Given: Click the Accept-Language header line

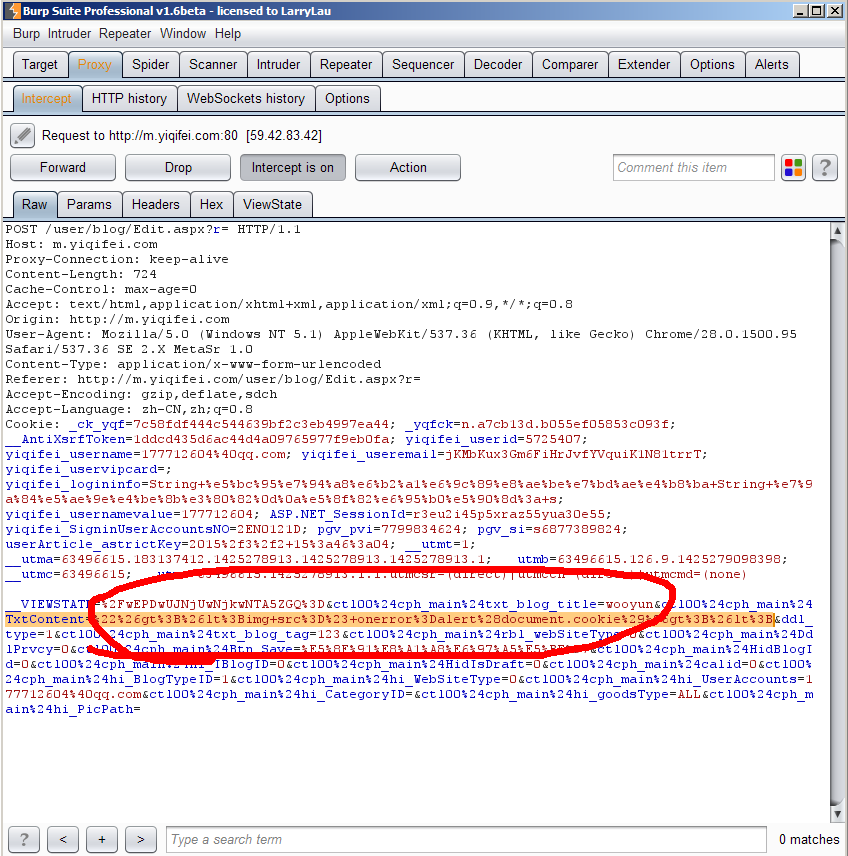Looking at the screenshot, I should (129, 409).
